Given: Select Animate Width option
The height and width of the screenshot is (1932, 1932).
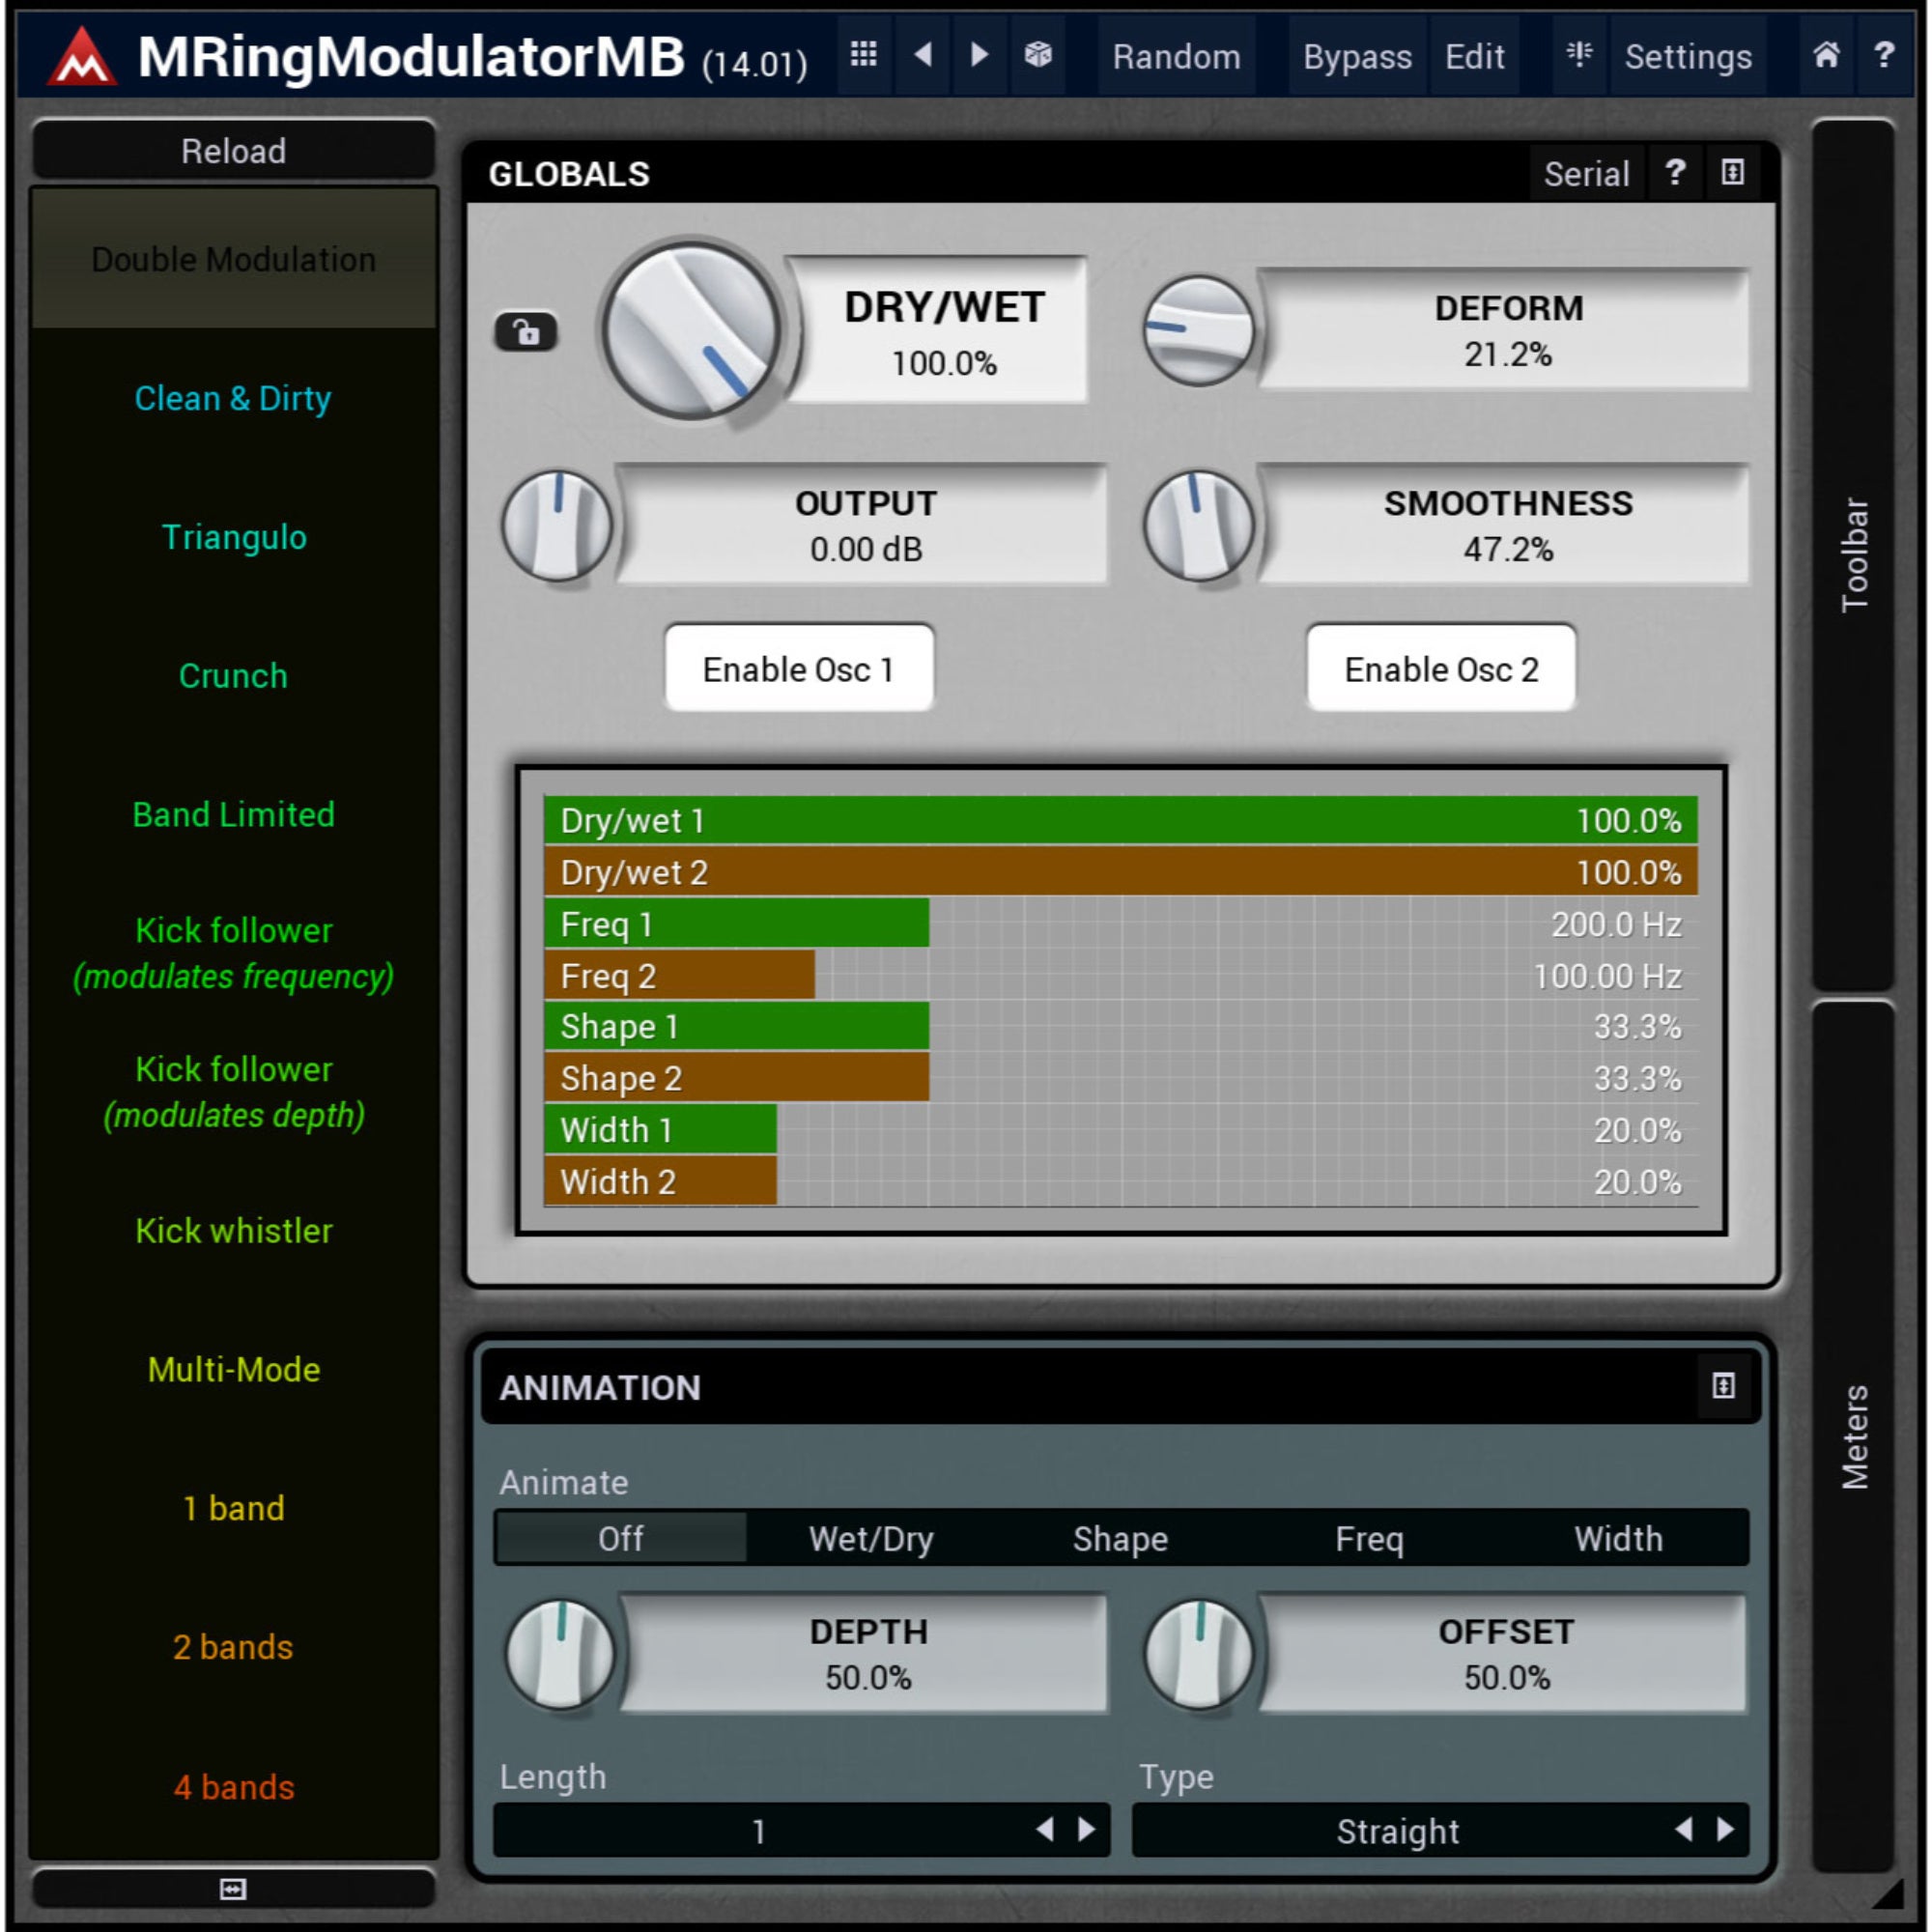Looking at the screenshot, I should tap(1619, 1538).
